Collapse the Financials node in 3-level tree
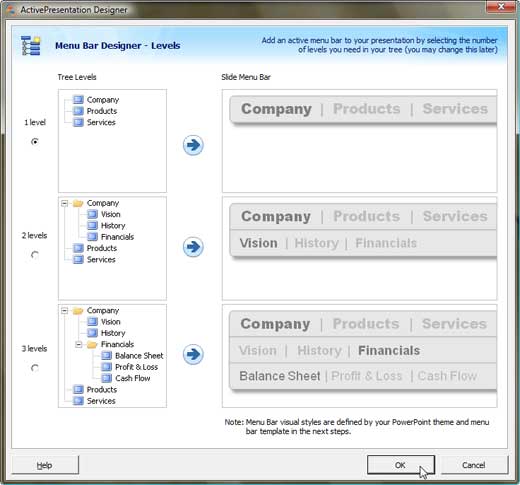 click(x=78, y=344)
